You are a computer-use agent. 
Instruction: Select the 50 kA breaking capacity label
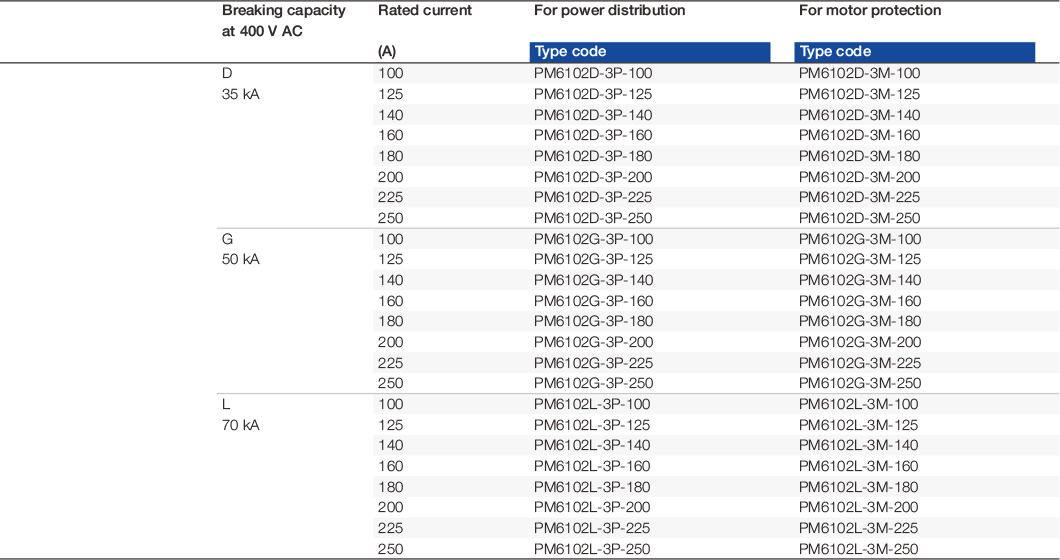tap(240, 259)
